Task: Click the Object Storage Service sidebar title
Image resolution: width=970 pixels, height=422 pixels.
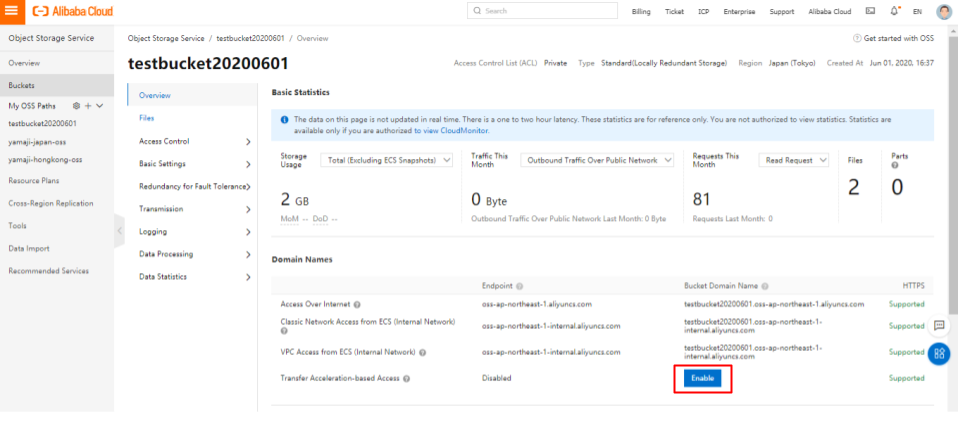Action: coord(51,38)
